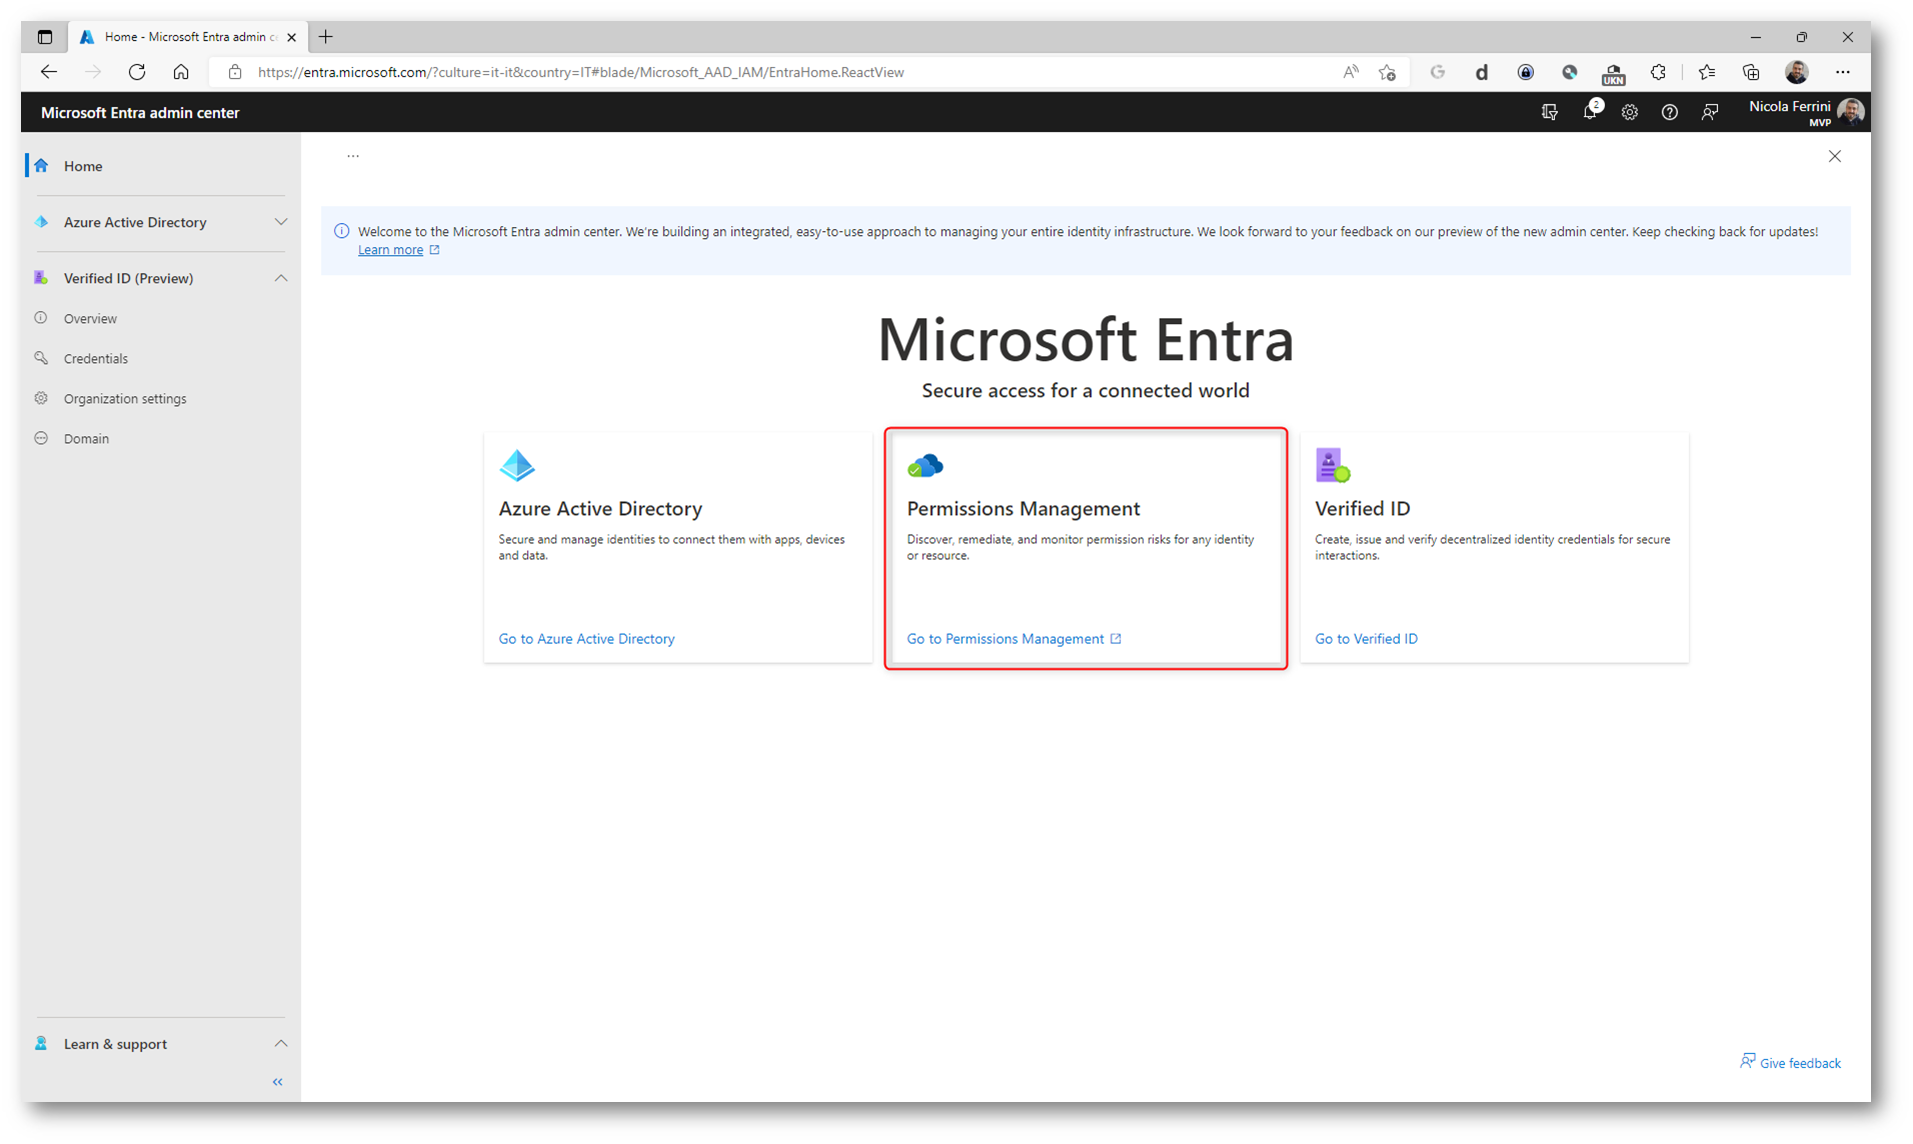Collapse the sidebar with double-chevron icon
The height and width of the screenshot is (1144, 1913).
(278, 1082)
